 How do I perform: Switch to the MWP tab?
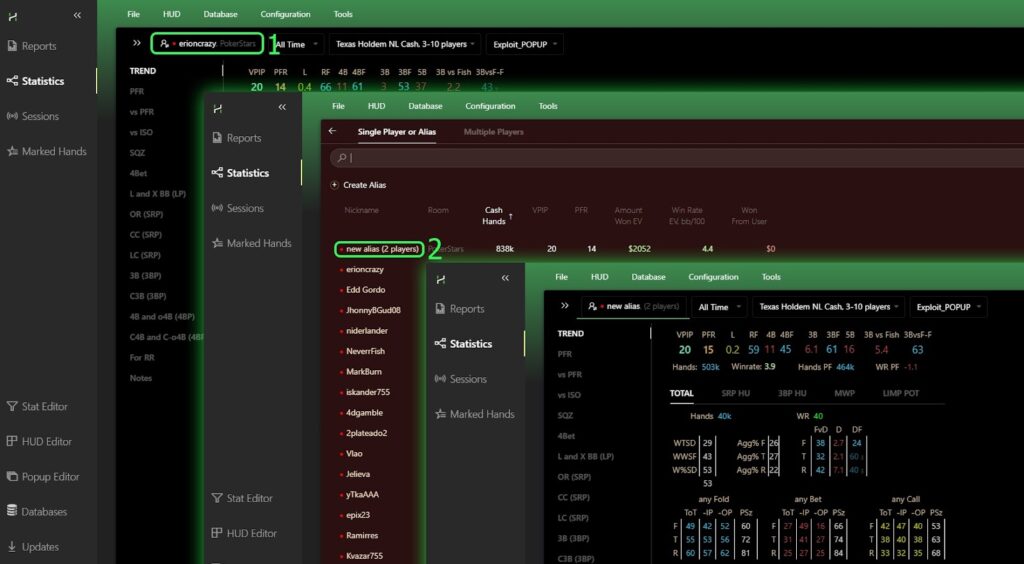pos(846,393)
